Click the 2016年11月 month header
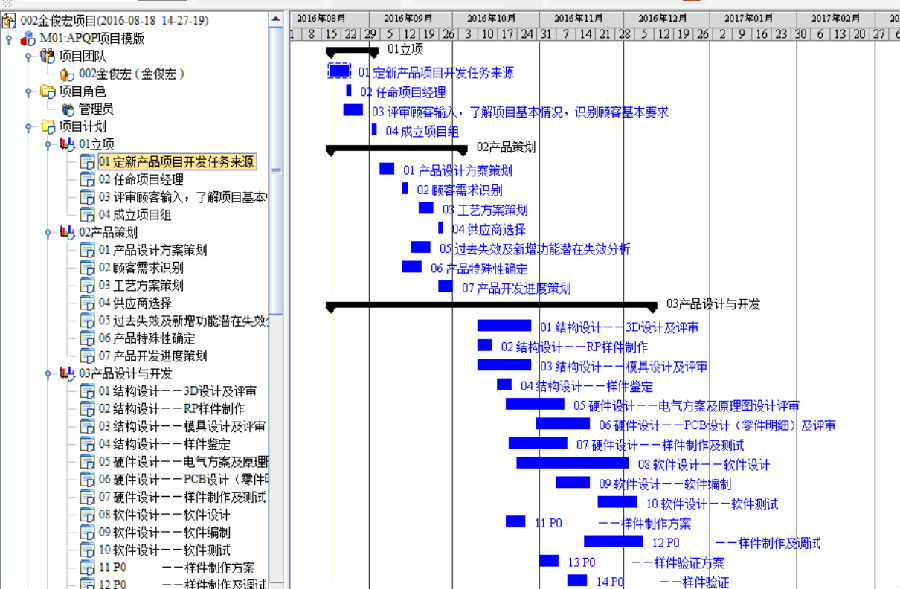900x589 pixels. (x=581, y=19)
